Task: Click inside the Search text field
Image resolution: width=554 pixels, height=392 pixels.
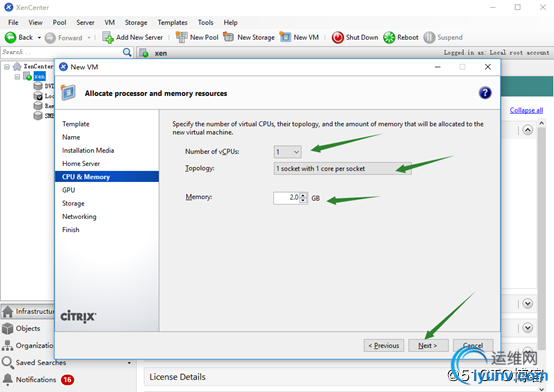Action: (62, 52)
